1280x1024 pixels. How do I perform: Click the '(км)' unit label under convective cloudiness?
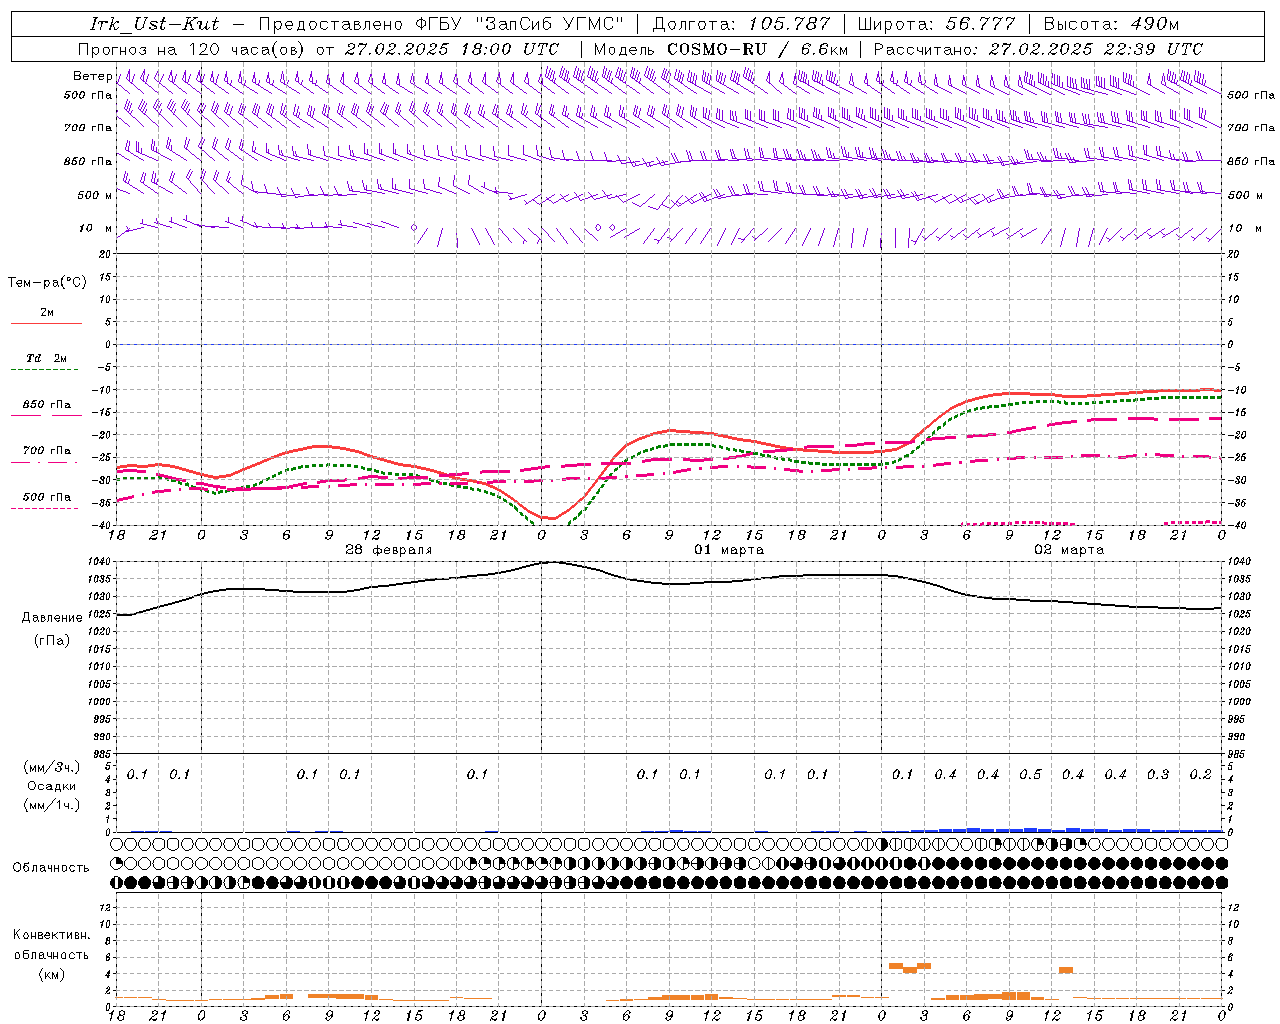click(51, 974)
